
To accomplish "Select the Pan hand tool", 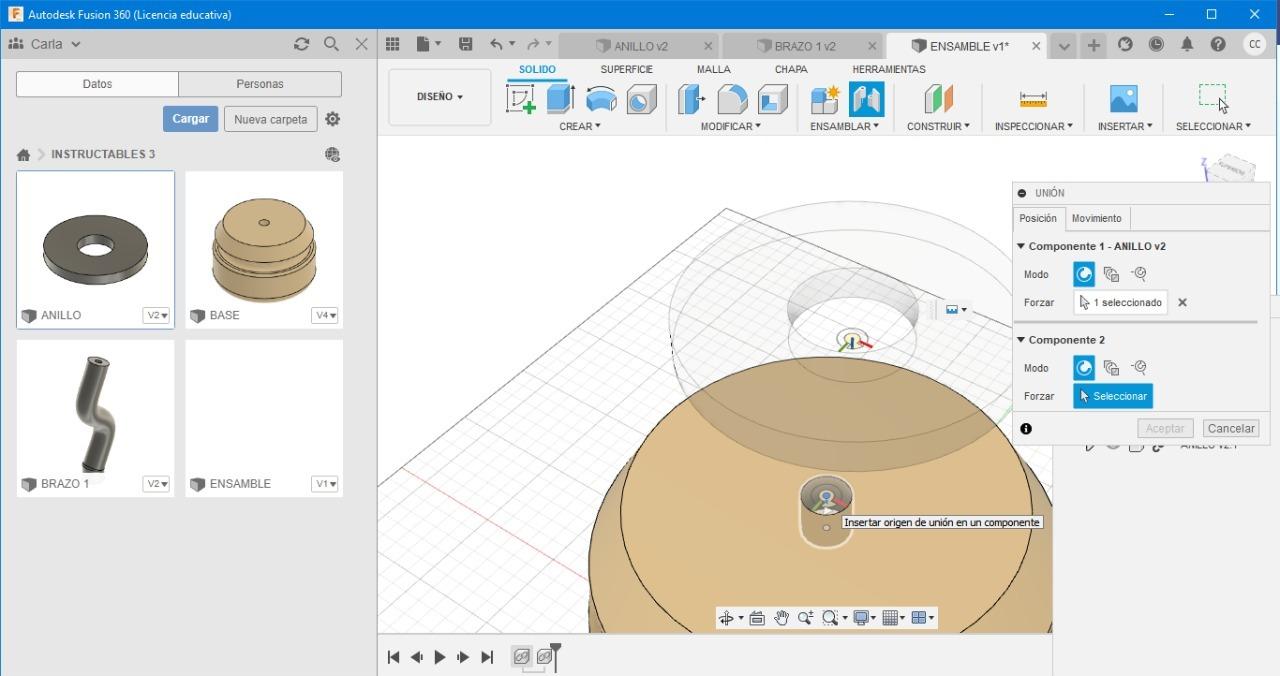I will click(x=781, y=618).
